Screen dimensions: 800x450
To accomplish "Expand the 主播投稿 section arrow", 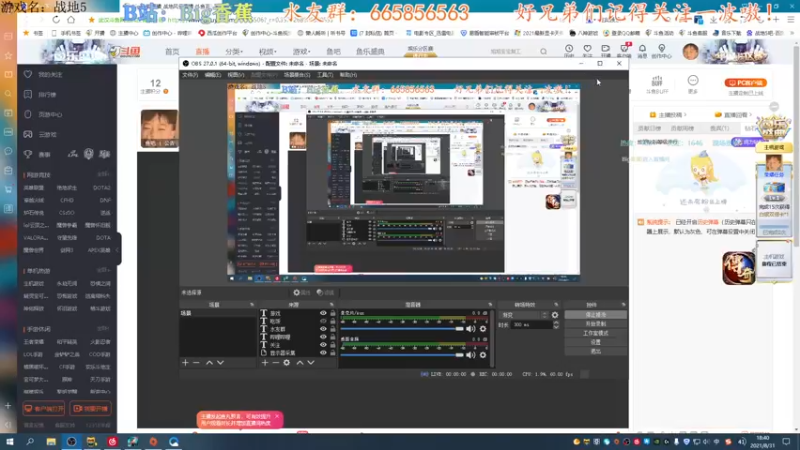I will pos(685,115).
